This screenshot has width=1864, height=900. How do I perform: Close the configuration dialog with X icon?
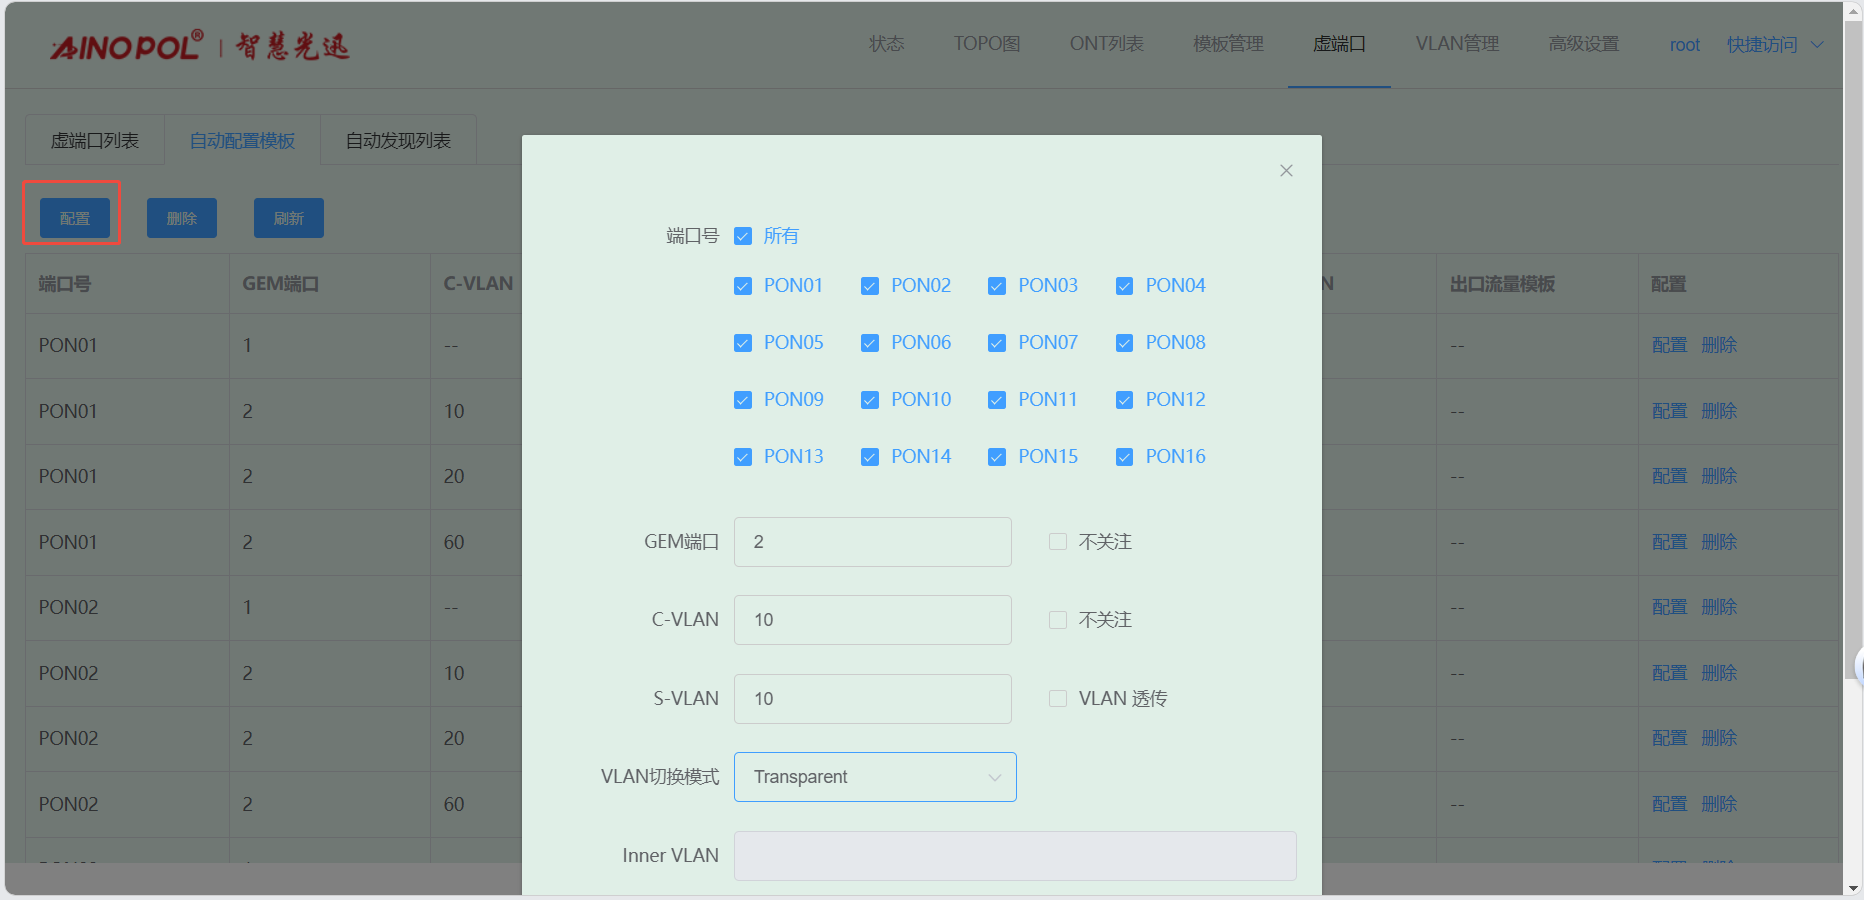1286,171
